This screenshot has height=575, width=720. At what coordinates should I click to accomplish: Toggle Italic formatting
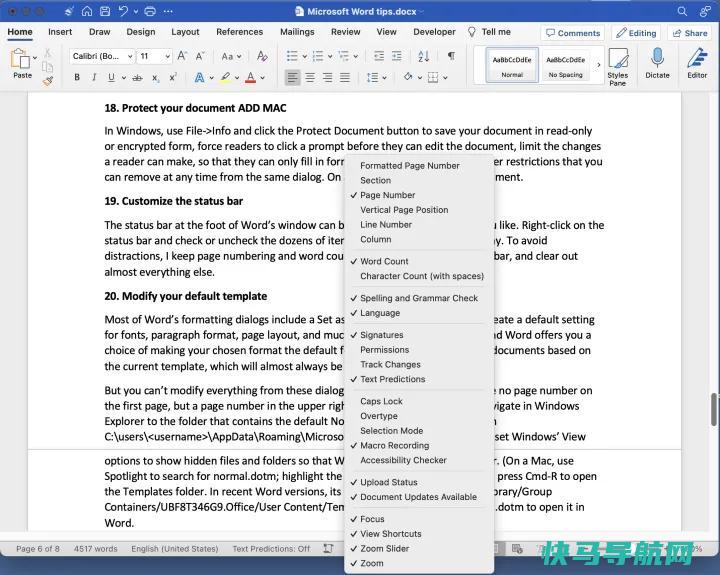click(94, 78)
